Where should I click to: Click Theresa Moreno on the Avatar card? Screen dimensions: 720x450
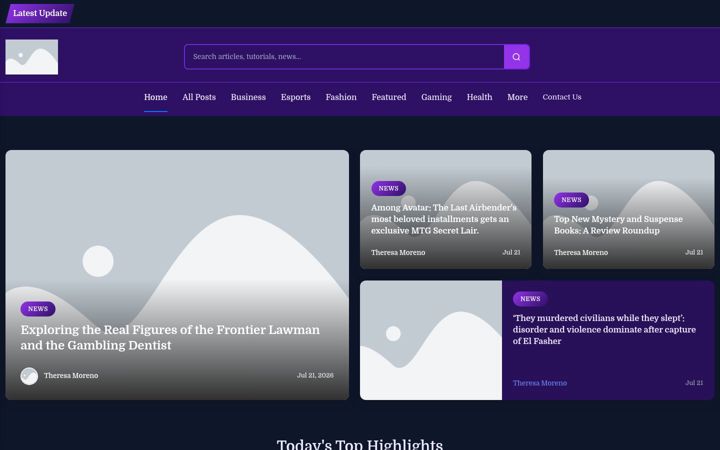click(398, 253)
